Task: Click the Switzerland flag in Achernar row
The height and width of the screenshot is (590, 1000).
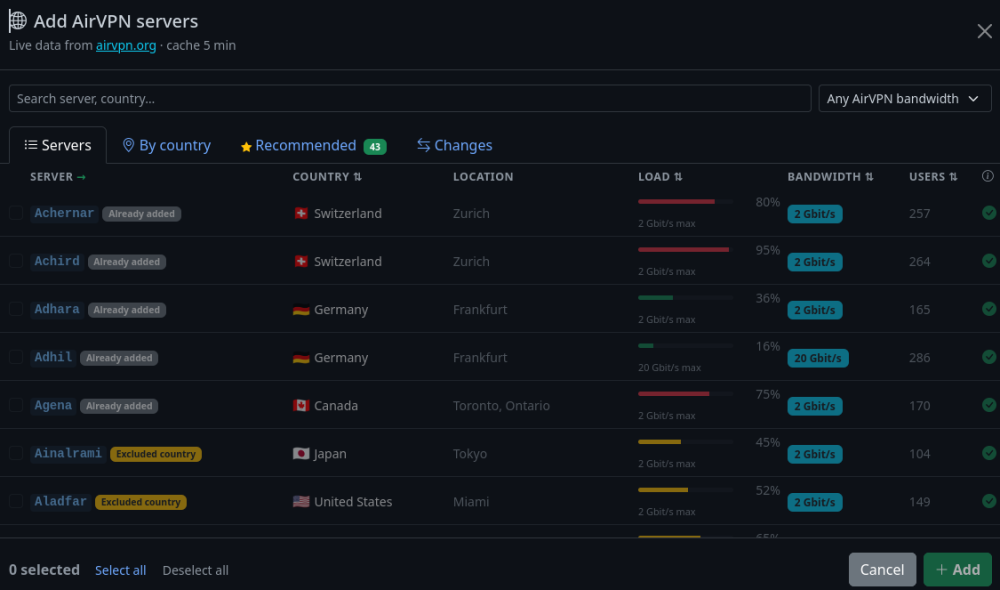Action: pyautogui.click(x=301, y=213)
